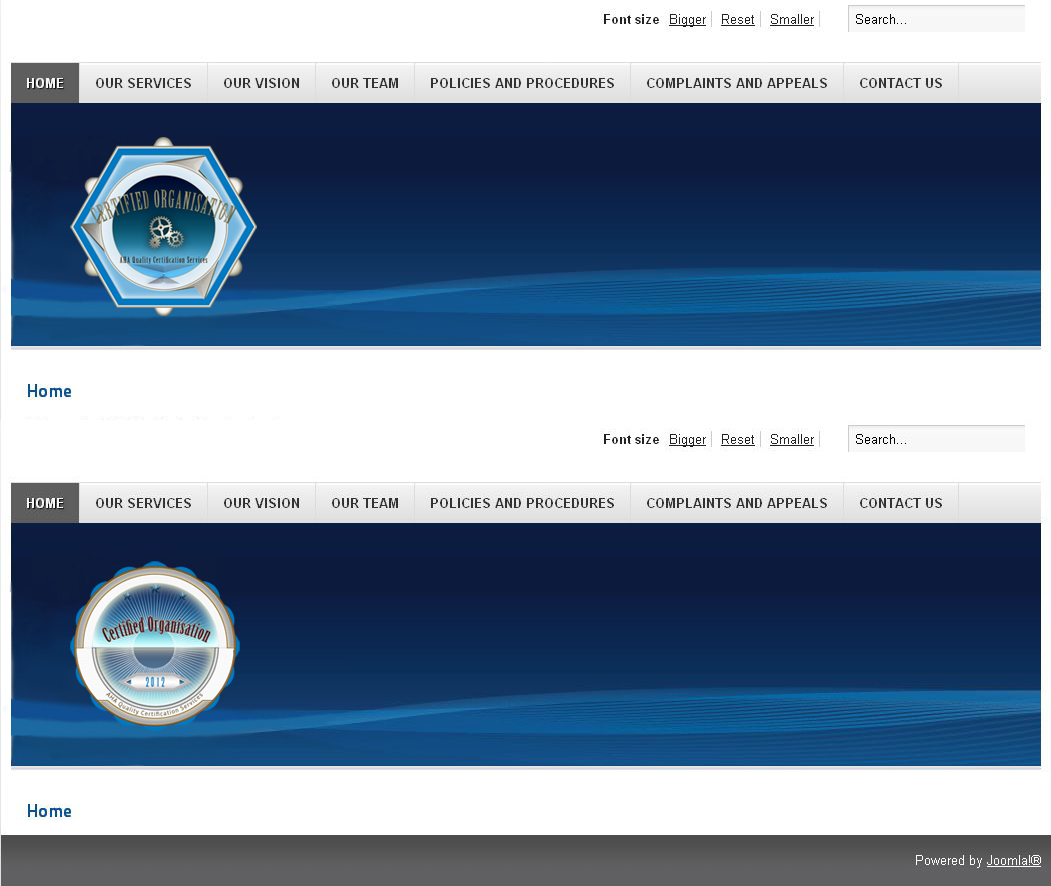1051x886 pixels.
Task: Open OUR TEAM in the top navigation bar
Action: pyautogui.click(x=365, y=83)
